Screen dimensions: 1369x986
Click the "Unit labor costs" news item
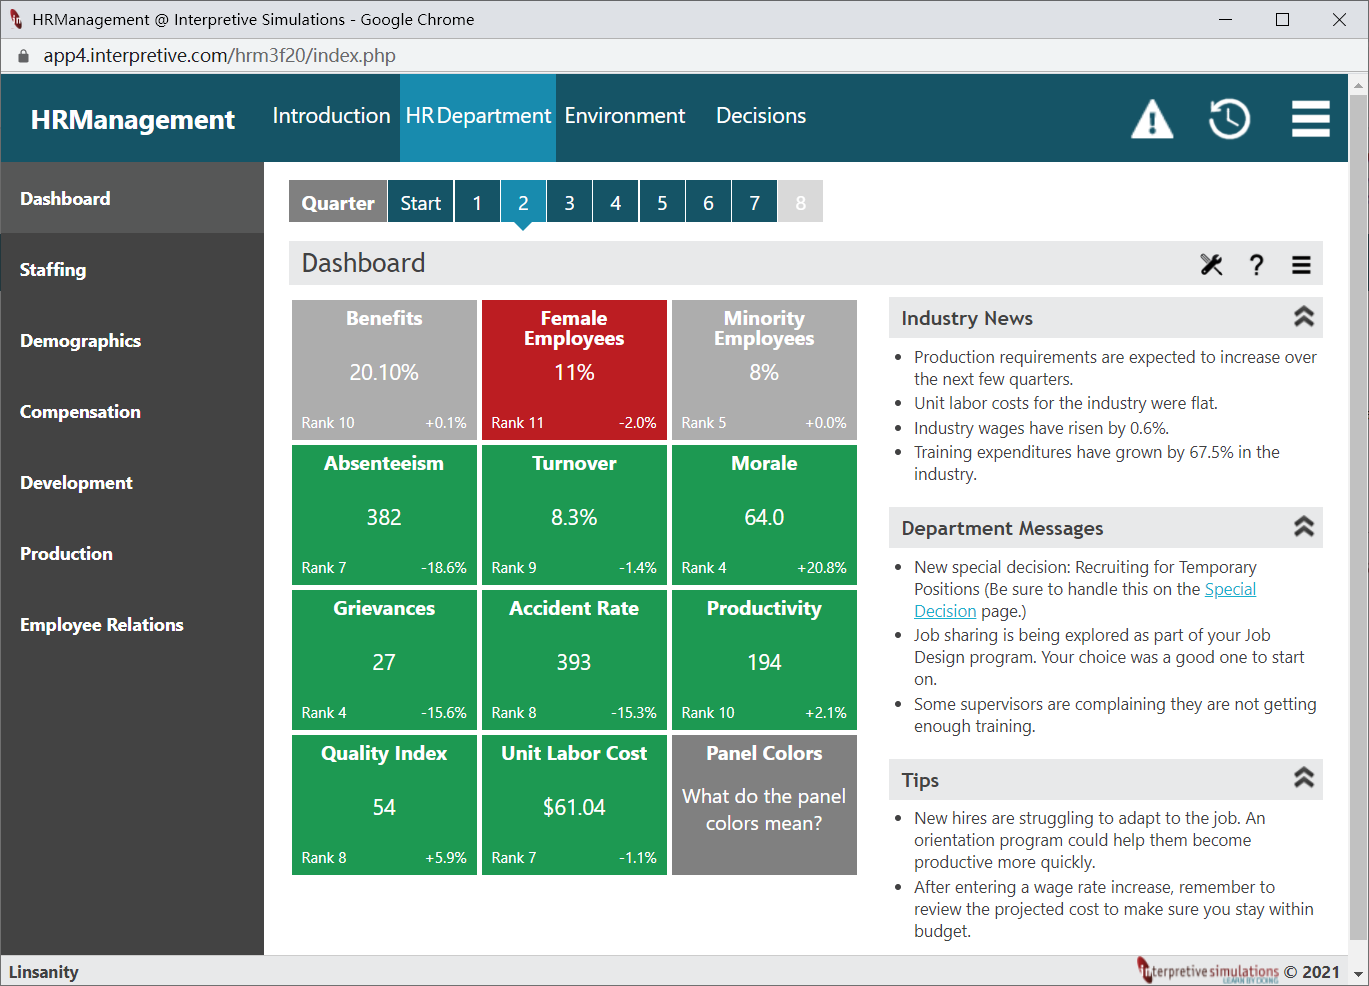1066,403
